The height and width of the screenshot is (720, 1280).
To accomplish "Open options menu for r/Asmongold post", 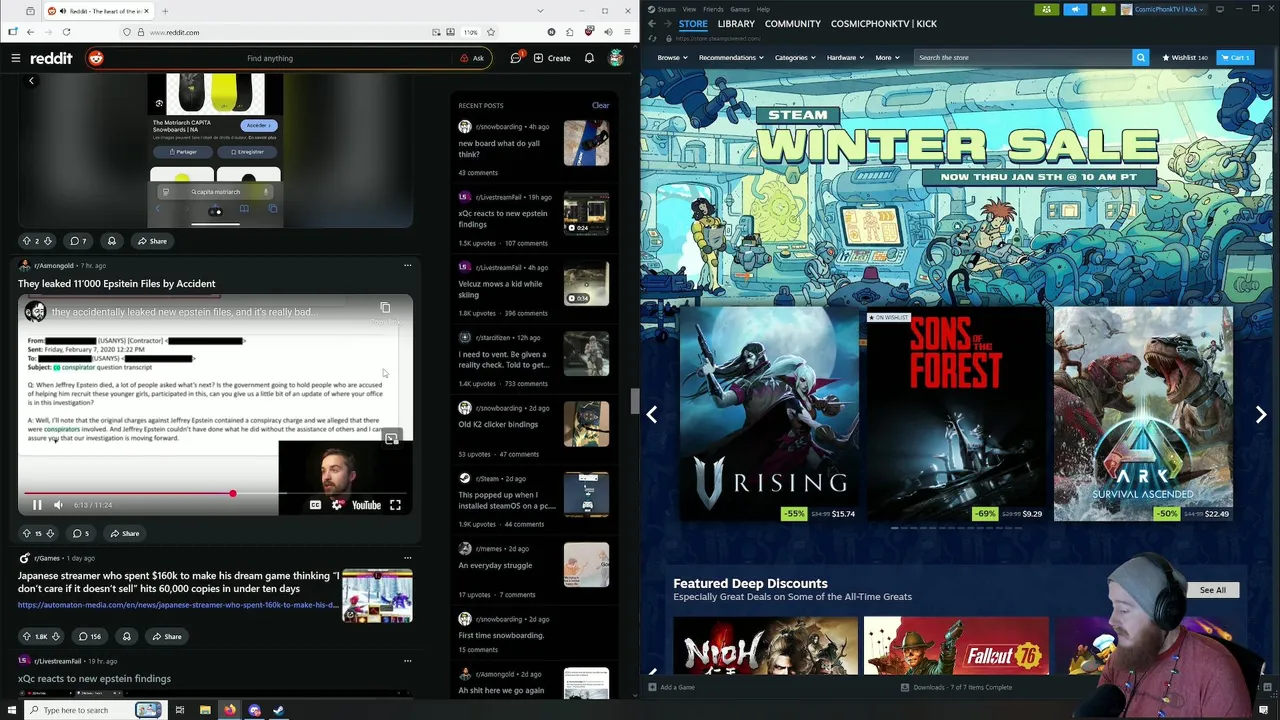I will click(407, 265).
